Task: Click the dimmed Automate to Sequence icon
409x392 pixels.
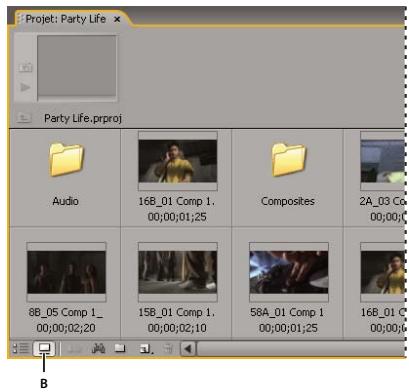Action: tap(74, 349)
